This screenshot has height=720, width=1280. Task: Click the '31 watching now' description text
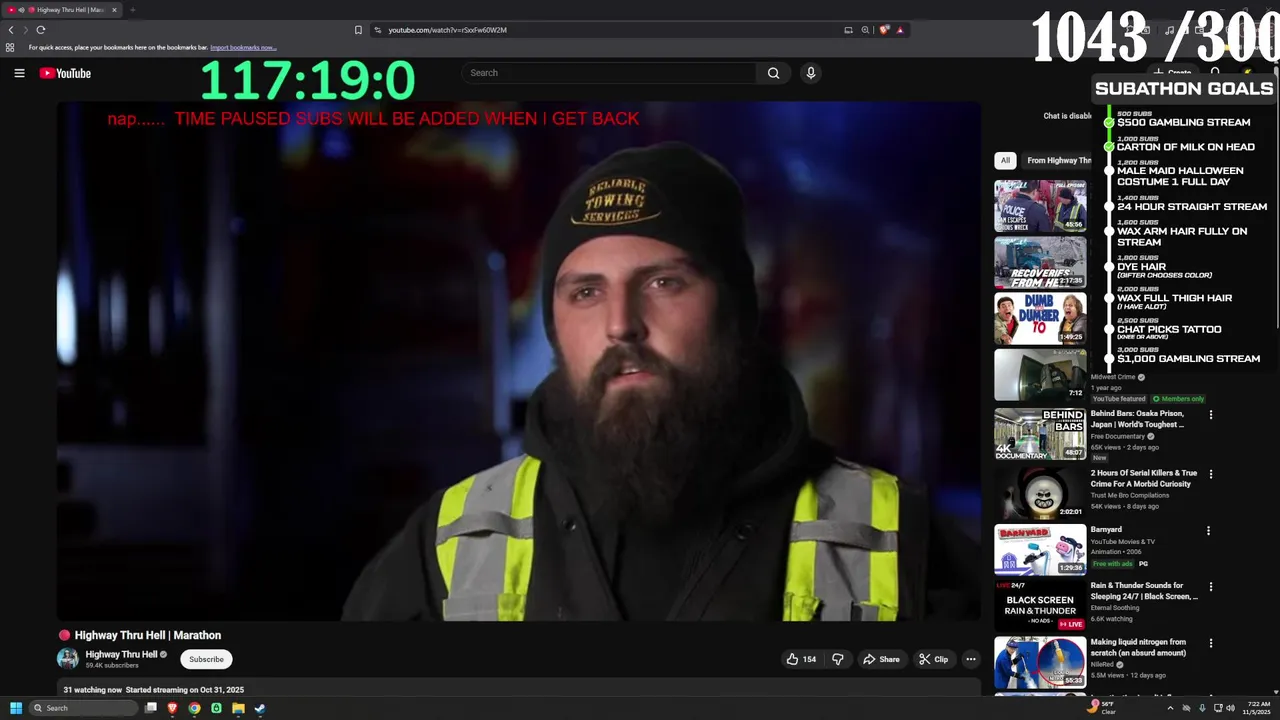pos(92,690)
